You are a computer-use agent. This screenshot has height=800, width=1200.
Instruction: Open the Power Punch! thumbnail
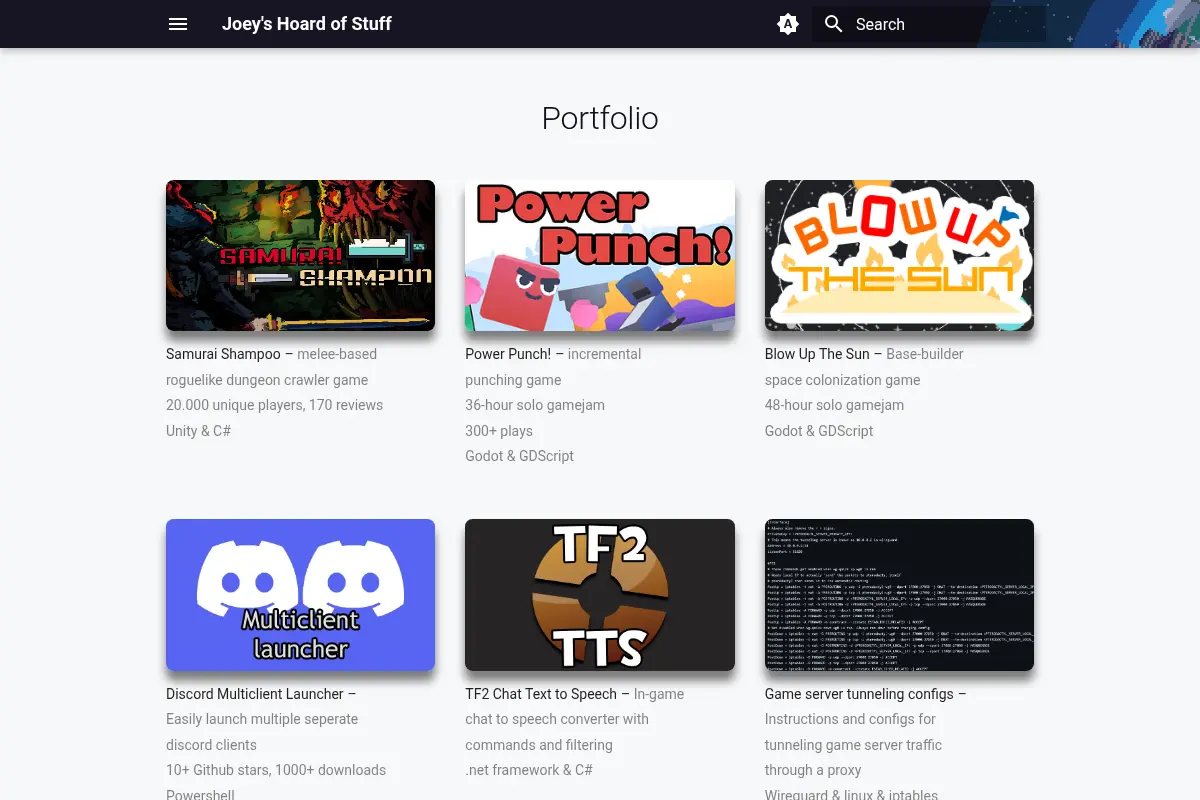point(600,255)
